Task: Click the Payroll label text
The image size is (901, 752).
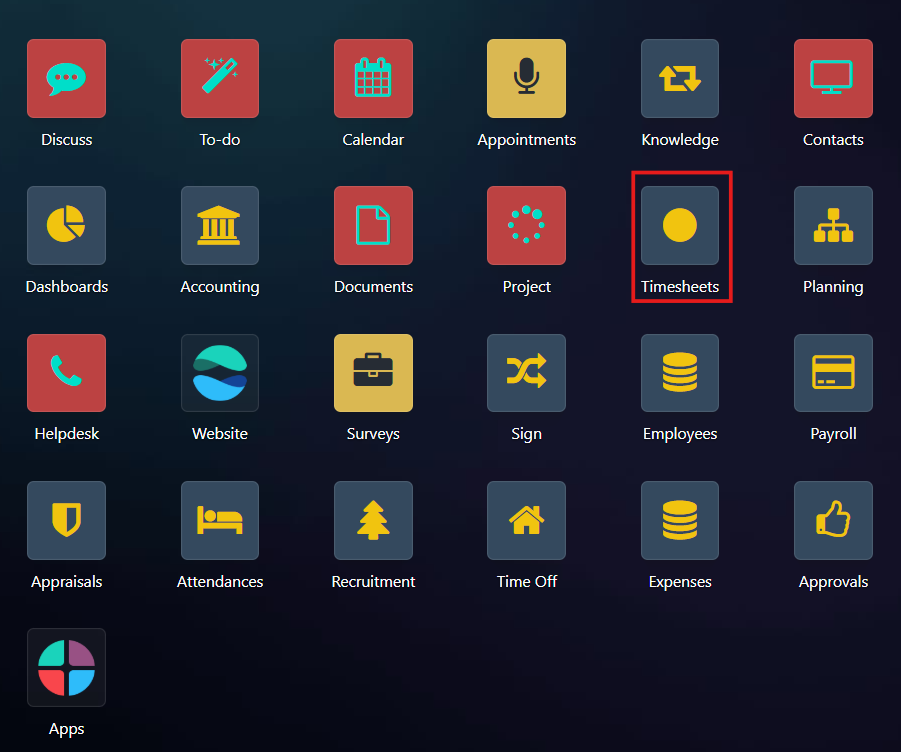Action: tap(833, 434)
